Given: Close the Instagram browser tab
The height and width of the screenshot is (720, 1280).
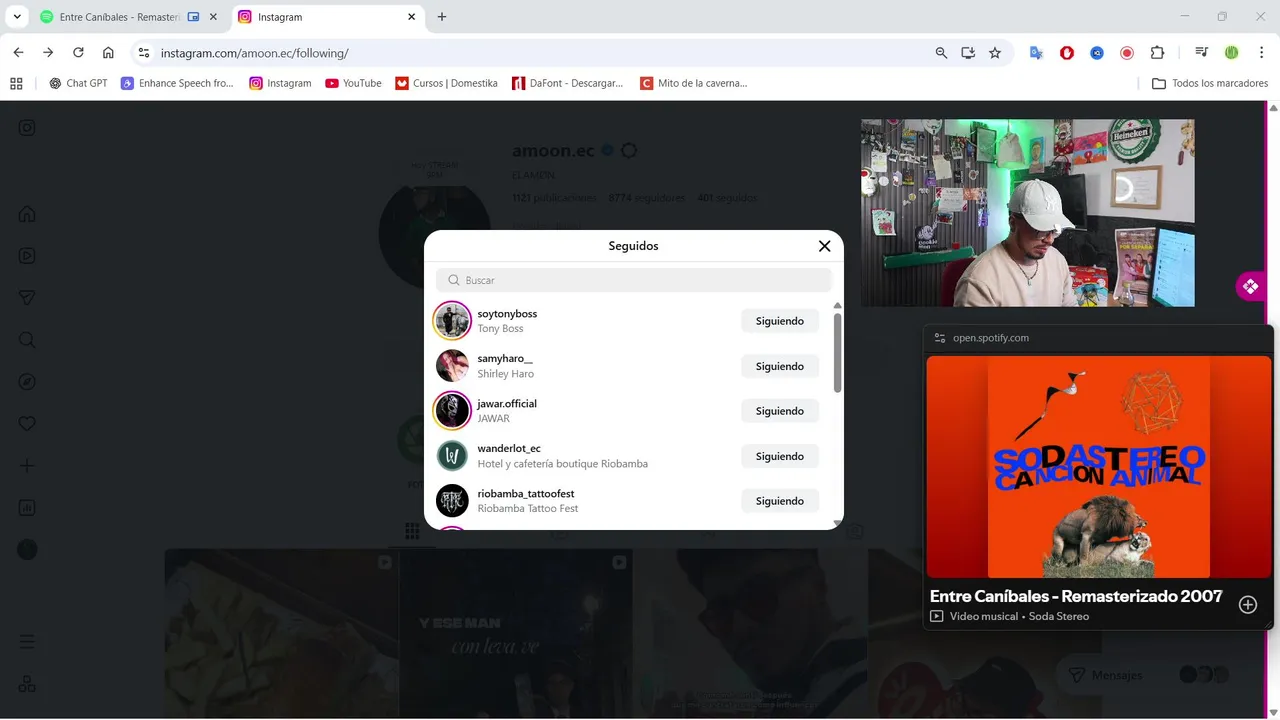Looking at the screenshot, I should (x=412, y=17).
